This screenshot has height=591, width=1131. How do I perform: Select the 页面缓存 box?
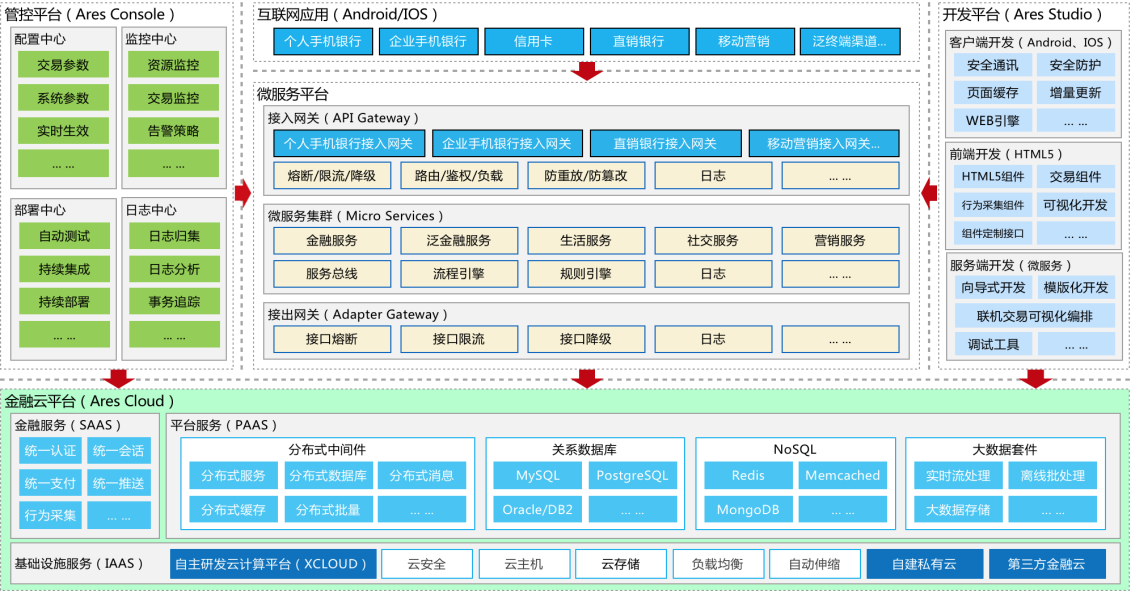(x=993, y=92)
